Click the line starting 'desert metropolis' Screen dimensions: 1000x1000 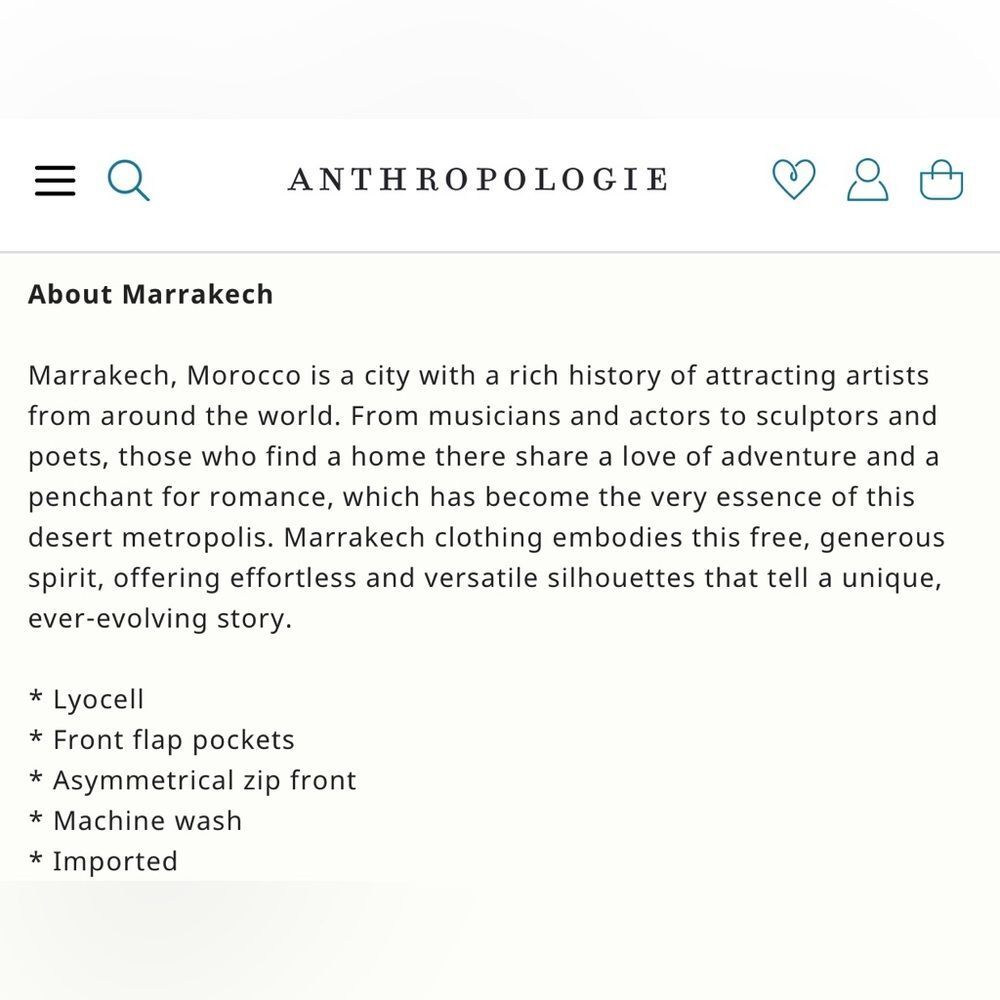click(487, 538)
